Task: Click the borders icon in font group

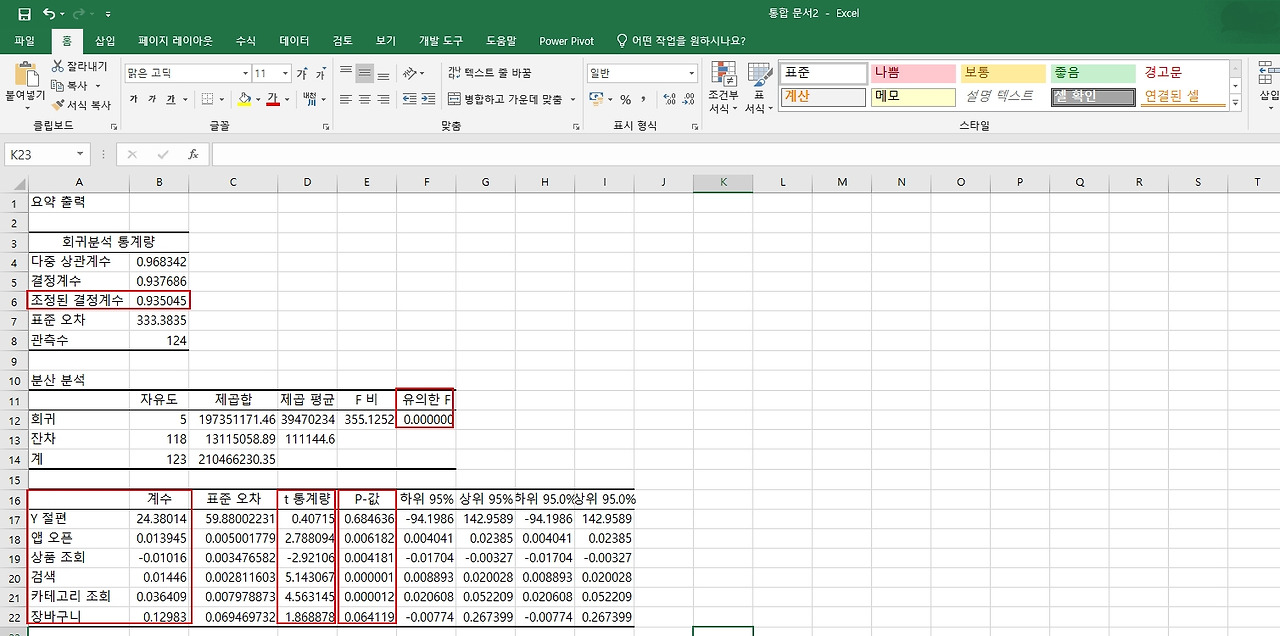Action: tap(207, 99)
